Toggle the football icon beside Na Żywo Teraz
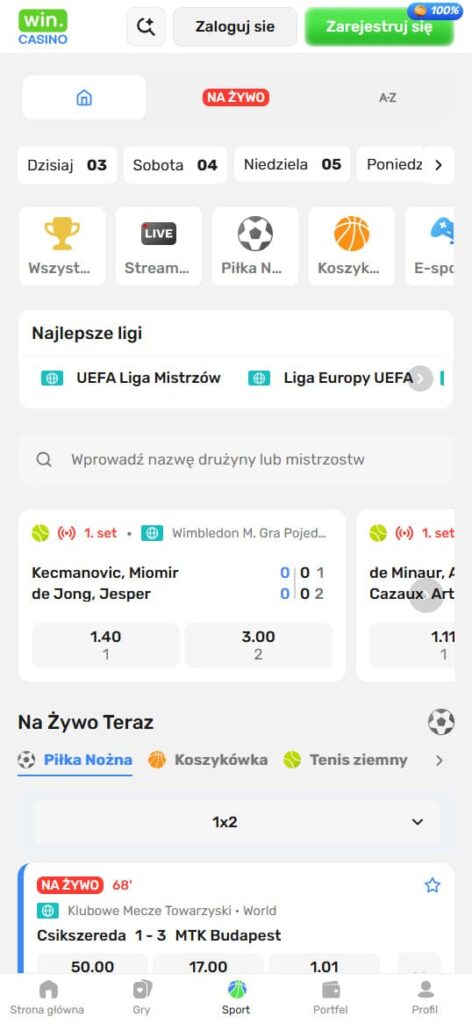The height and width of the screenshot is (1024, 472). [441, 722]
